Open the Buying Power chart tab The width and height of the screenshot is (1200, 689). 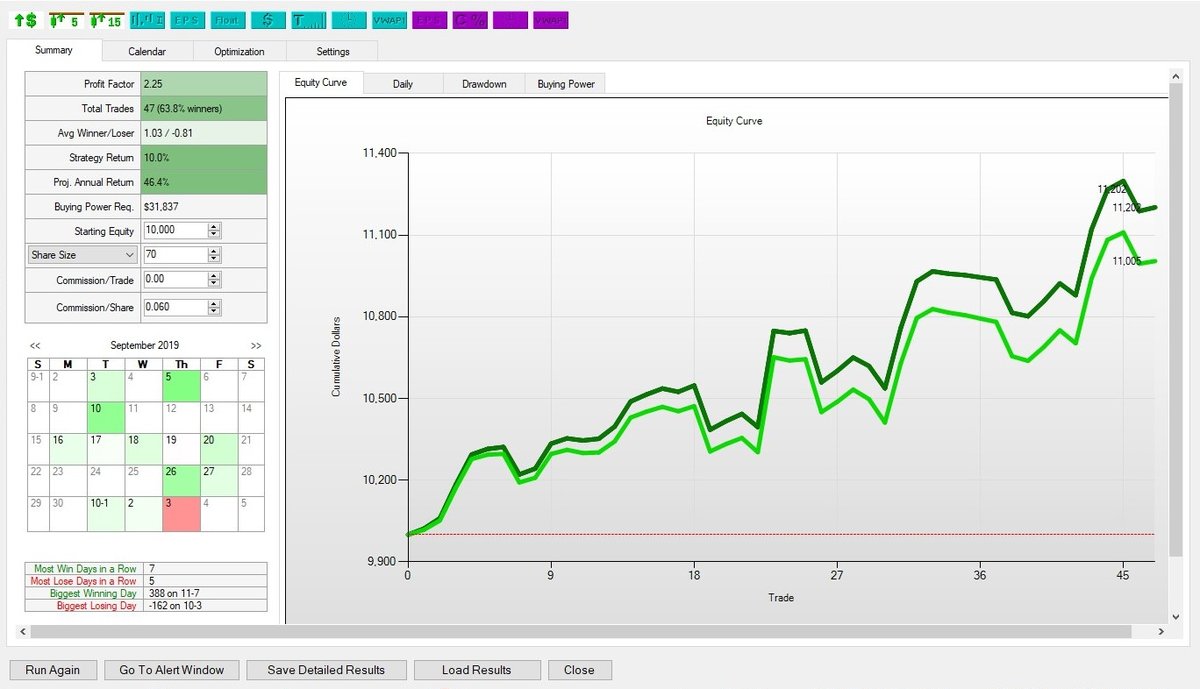[566, 84]
